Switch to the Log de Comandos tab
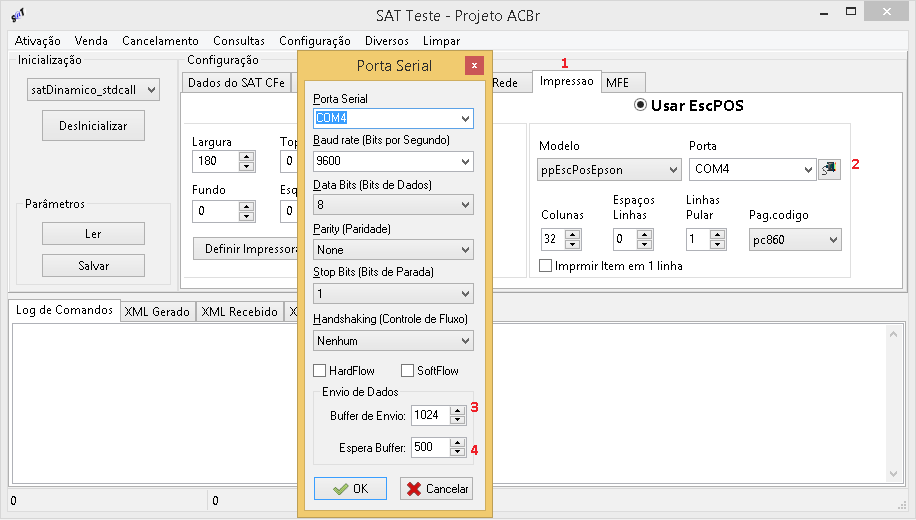Viewport: 916px width, 520px height. point(64,310)
